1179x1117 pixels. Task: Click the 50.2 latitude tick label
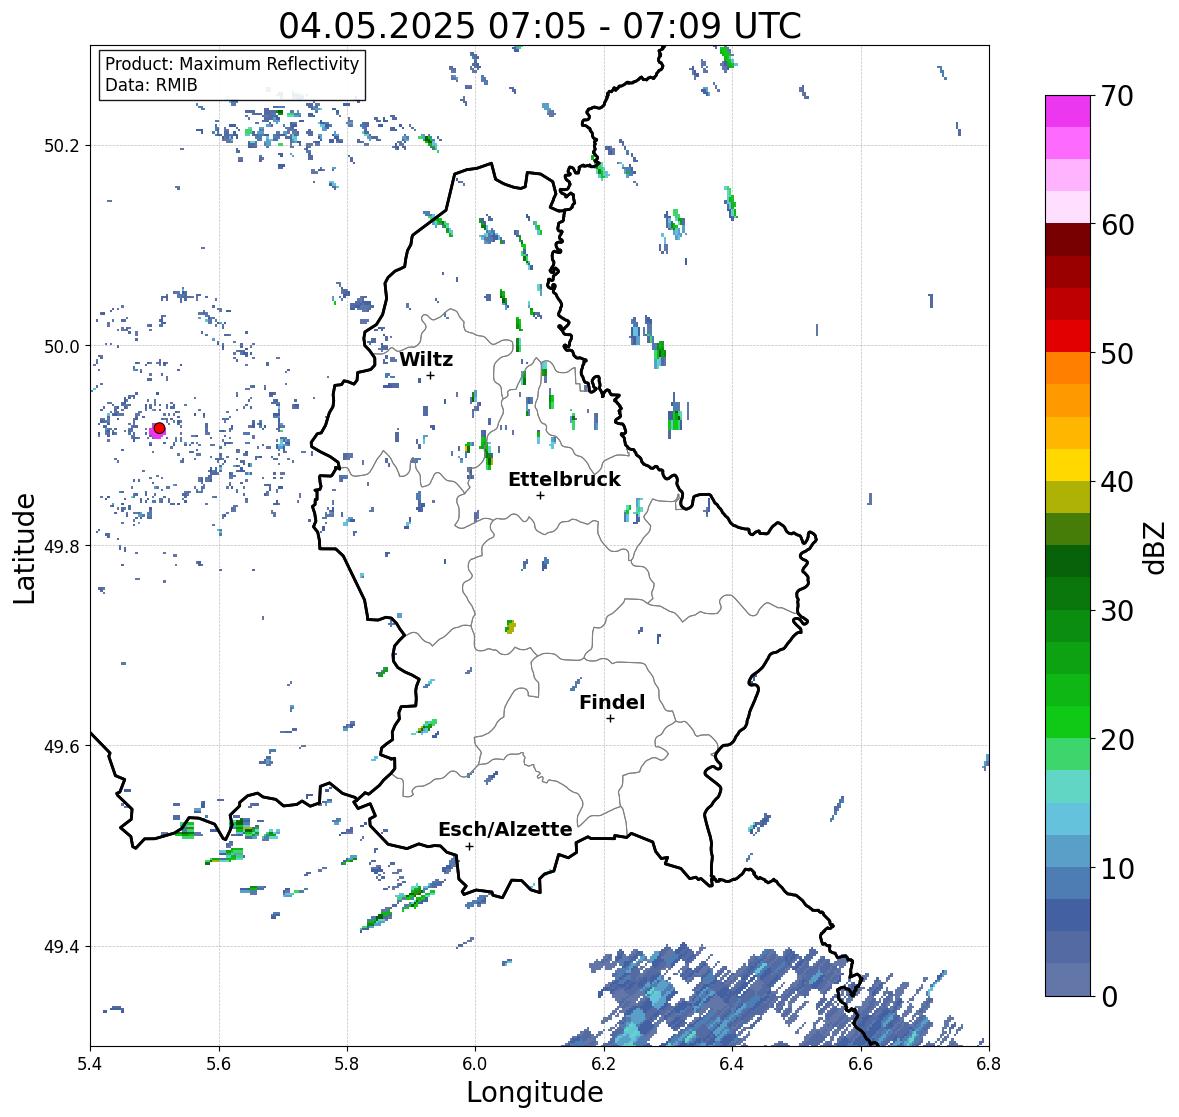pos(62,146)
